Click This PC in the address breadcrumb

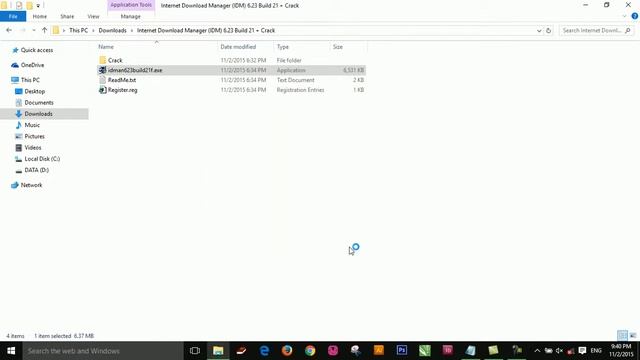pyautogui.click(x=78, y=31)
